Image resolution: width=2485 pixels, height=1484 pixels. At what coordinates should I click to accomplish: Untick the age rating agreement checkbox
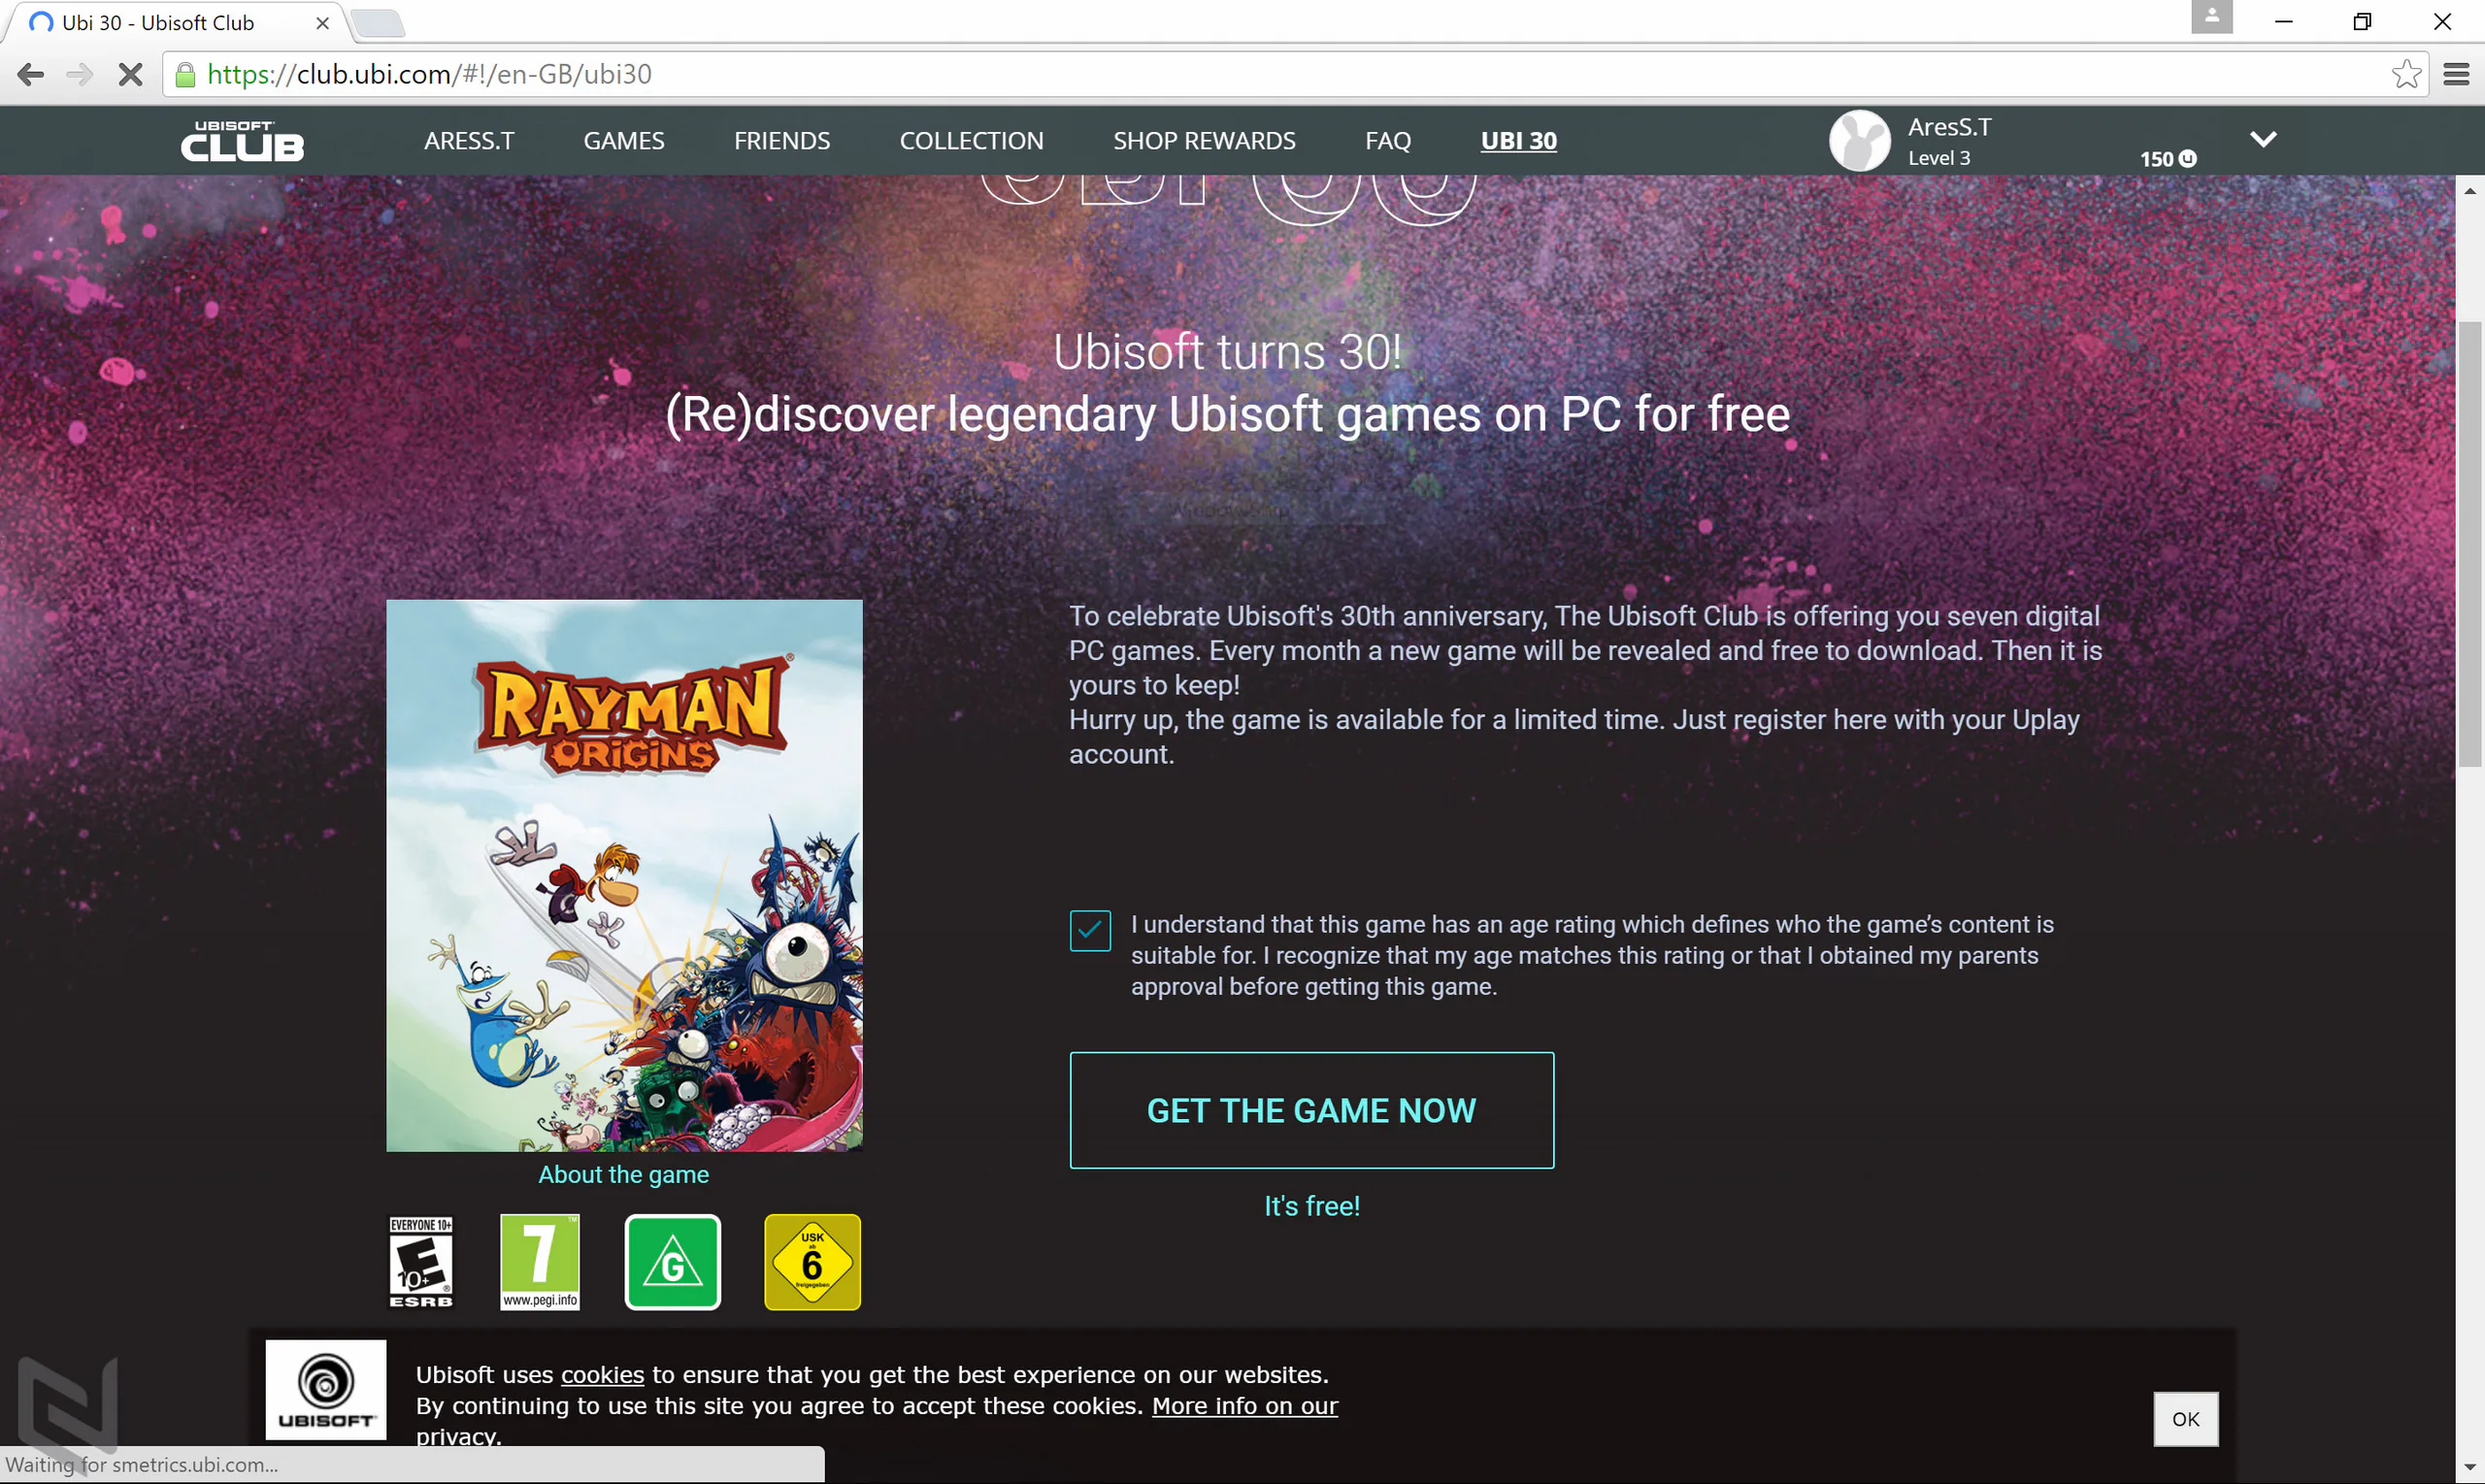(1090, 930)
